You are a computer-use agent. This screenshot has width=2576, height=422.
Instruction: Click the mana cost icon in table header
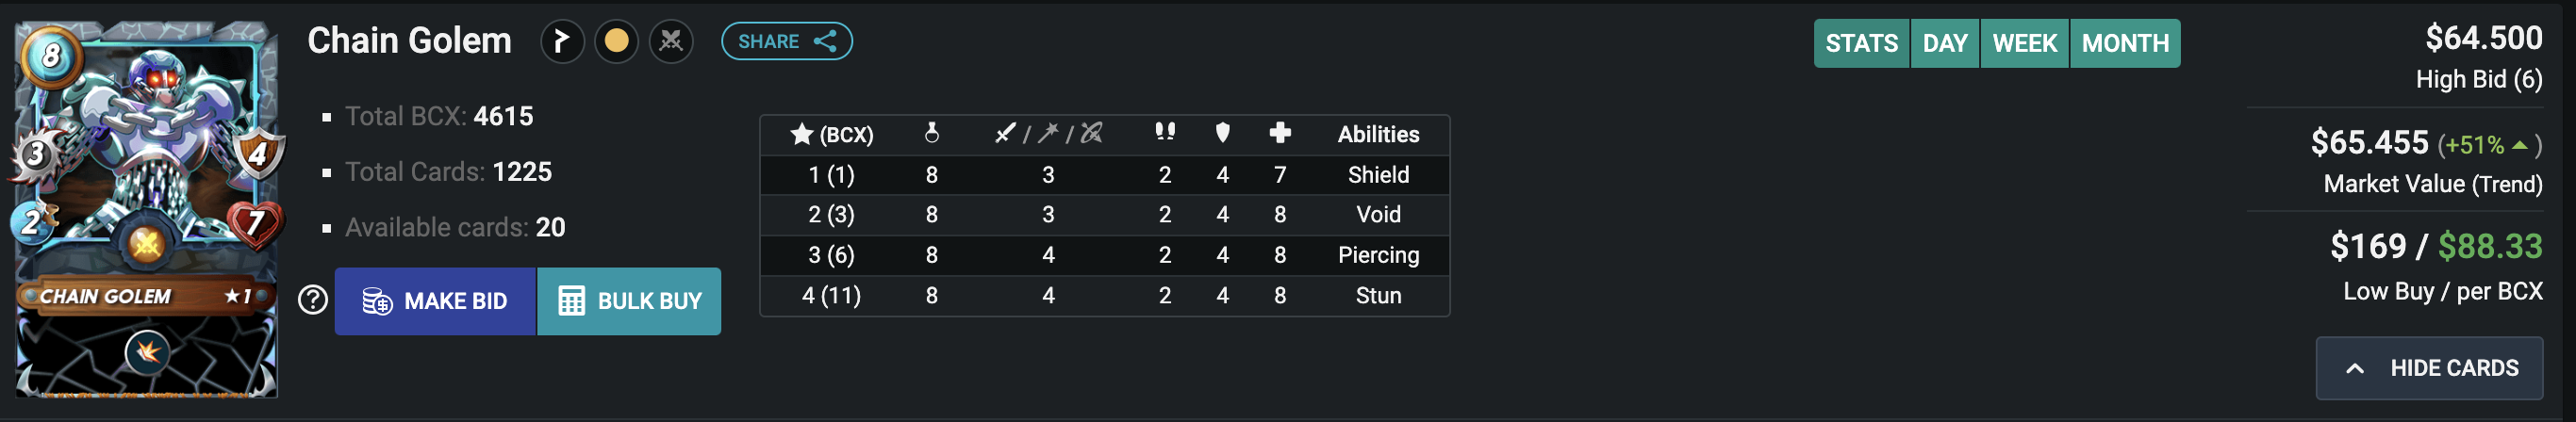931,133
